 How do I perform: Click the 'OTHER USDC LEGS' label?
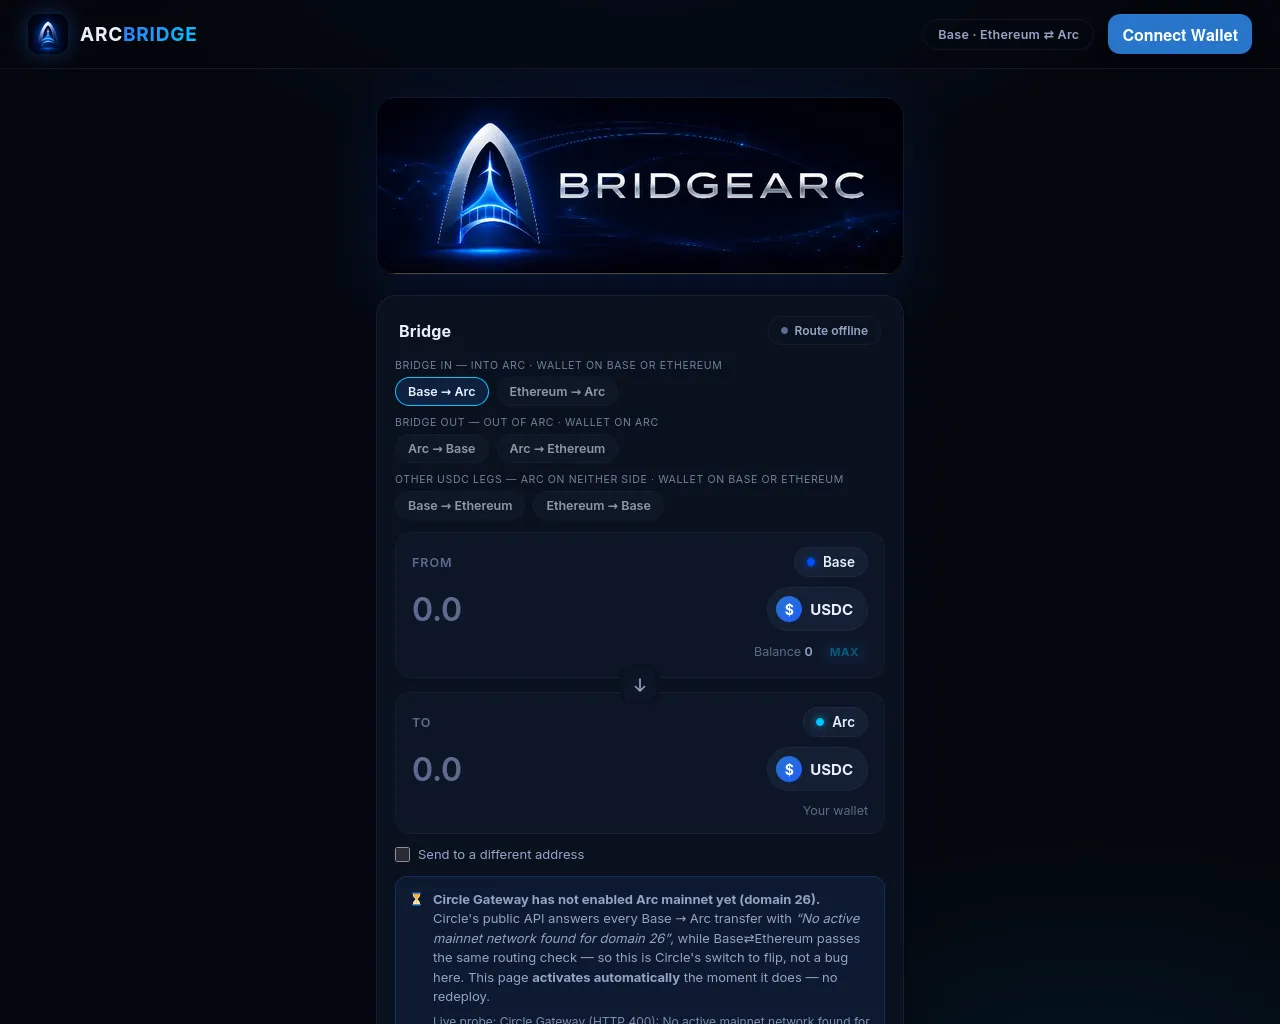[x=619, y=479]
